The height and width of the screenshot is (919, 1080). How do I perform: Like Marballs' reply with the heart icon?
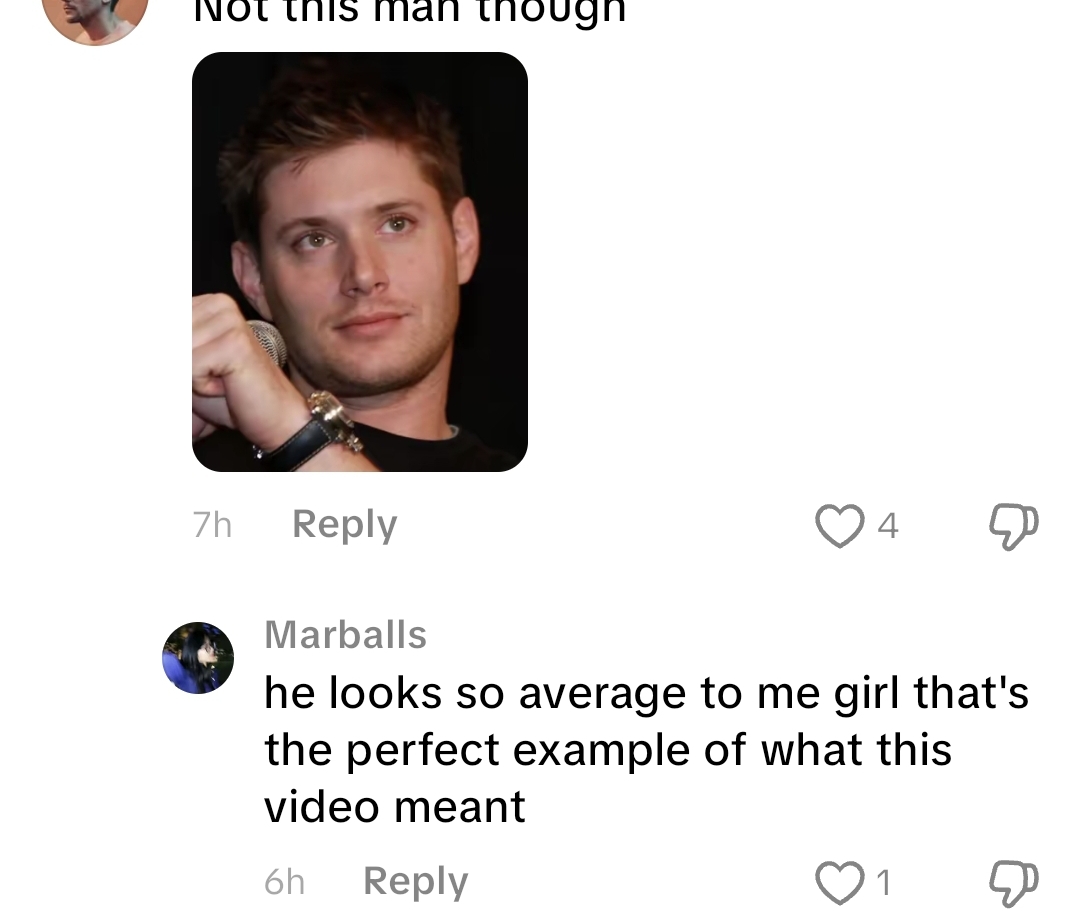point(840,882)
